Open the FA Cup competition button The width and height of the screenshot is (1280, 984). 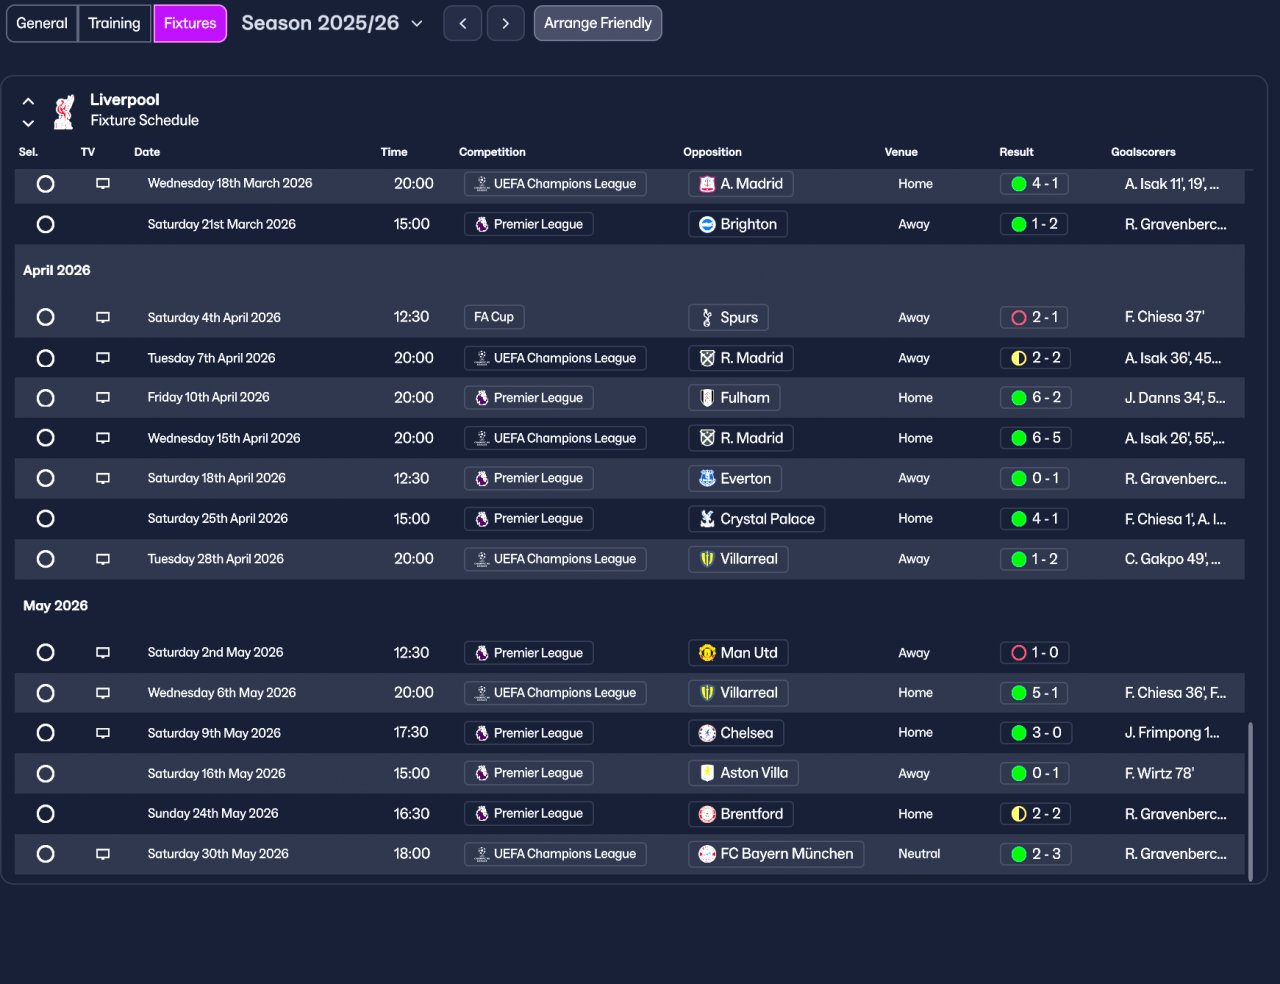click(494, 317)
